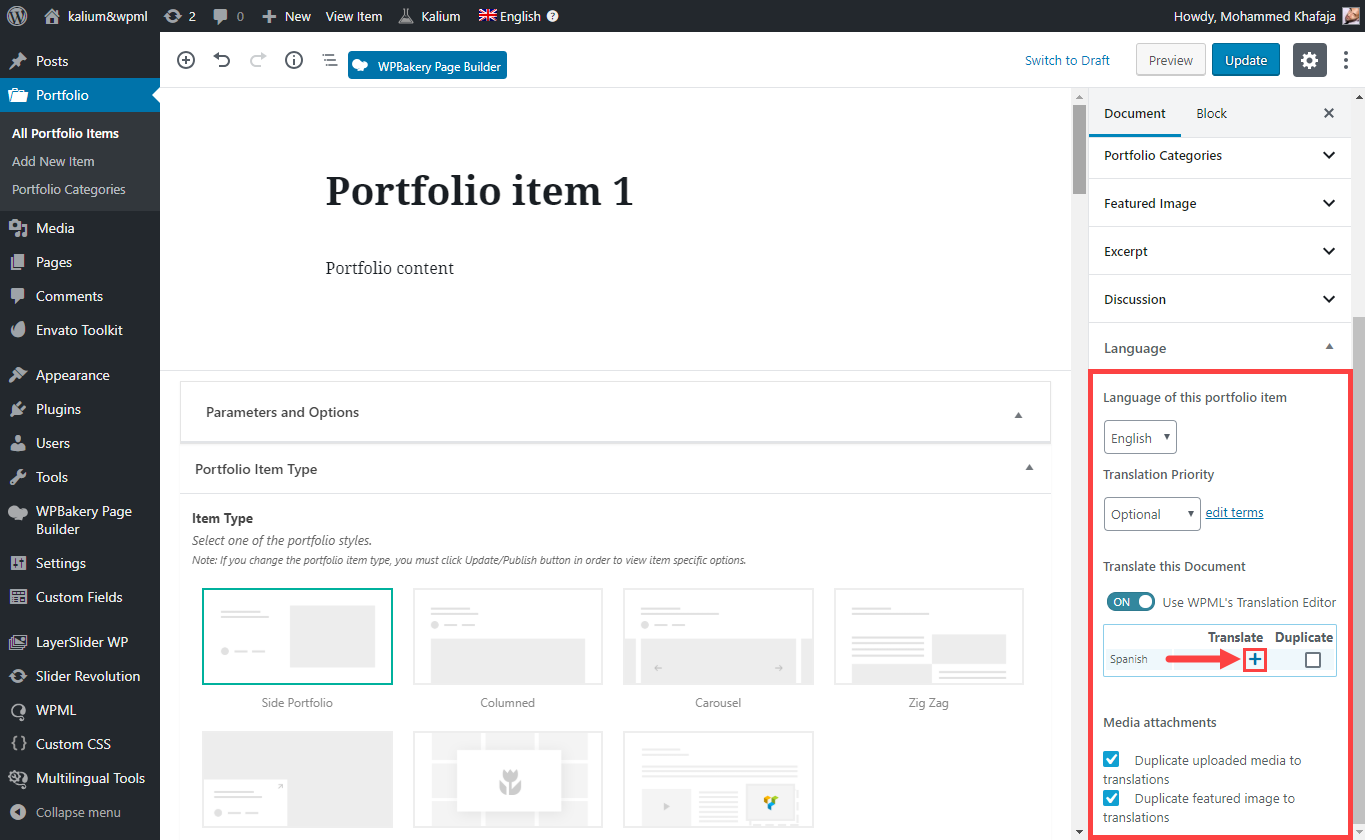Click the Portfolio item 1 title field
1365x840 pixels.
[480, 190]
